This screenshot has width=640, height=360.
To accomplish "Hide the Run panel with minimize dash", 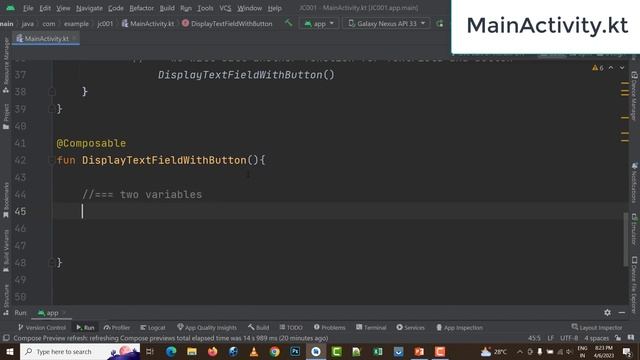I will click(x=622, y=313).
